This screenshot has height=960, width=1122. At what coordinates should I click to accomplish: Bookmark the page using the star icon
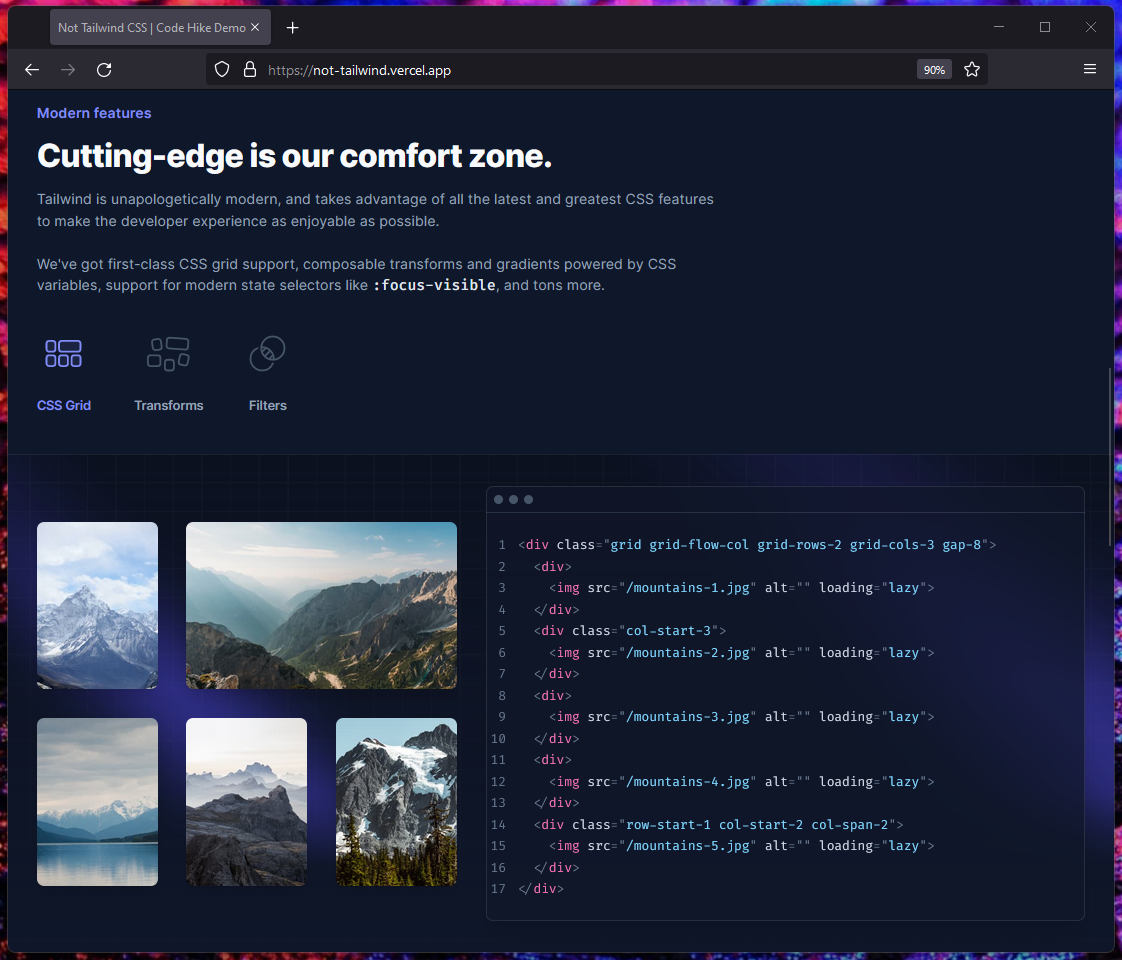tap(972, 70)
